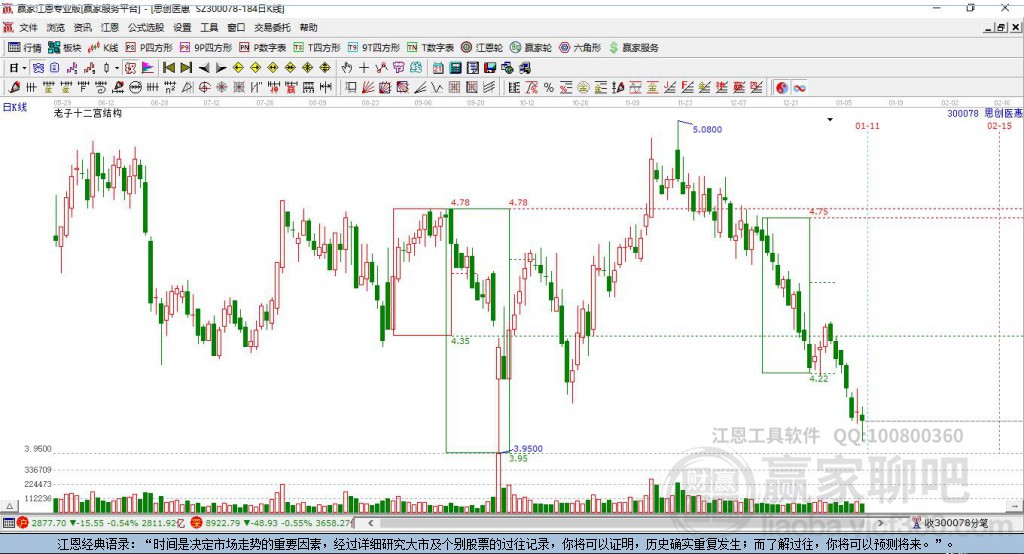Open the 板块 sector view
This screenshot has height=554, width=1024.
(x=65, y=48)
